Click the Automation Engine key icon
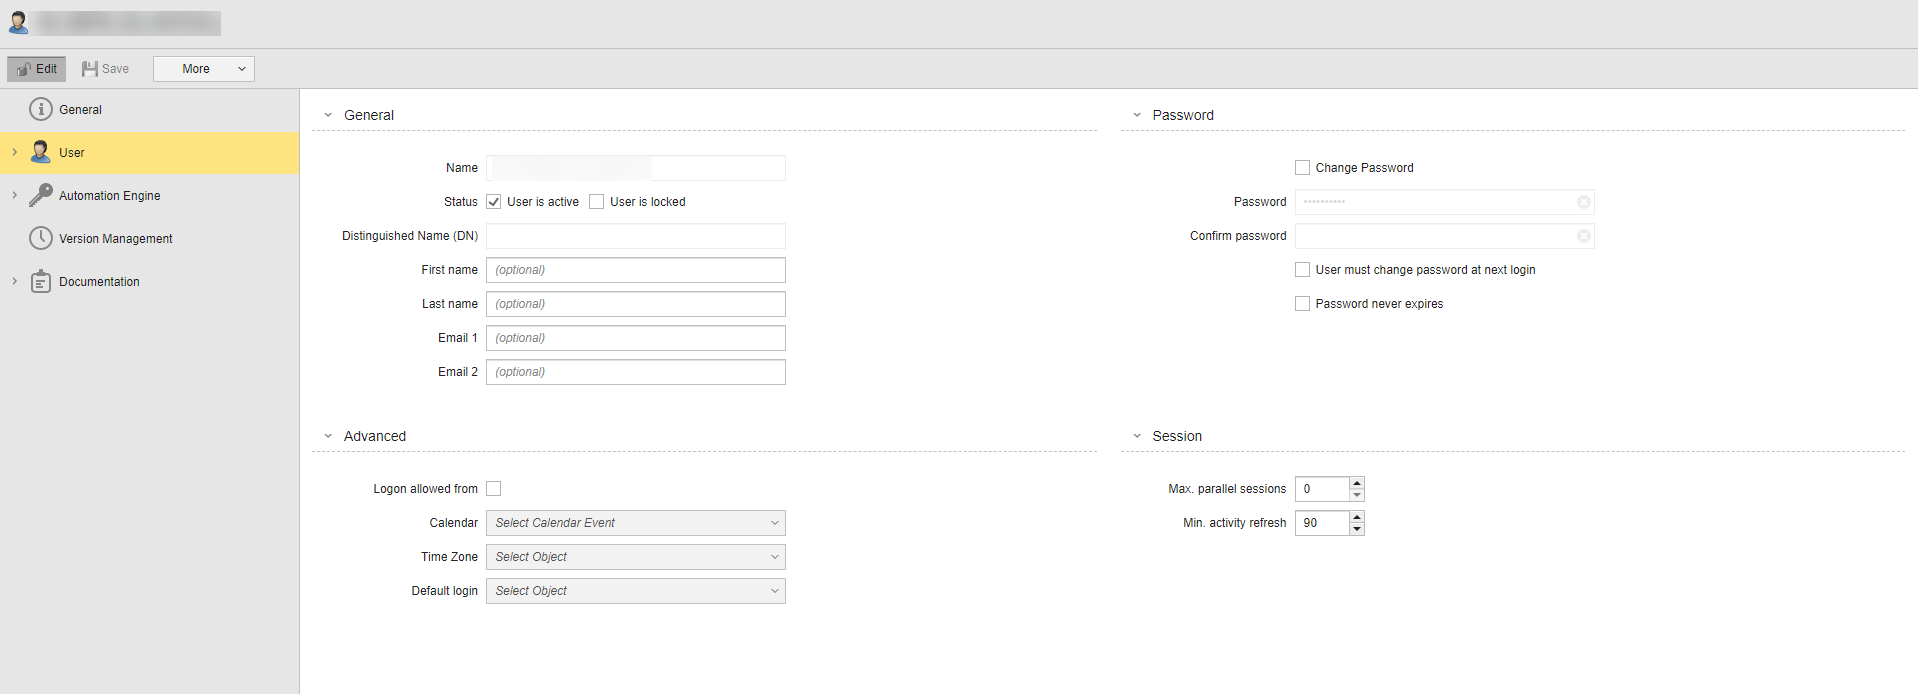The height and width of the screenshot is (694, 1918). (x=41, y=195)
